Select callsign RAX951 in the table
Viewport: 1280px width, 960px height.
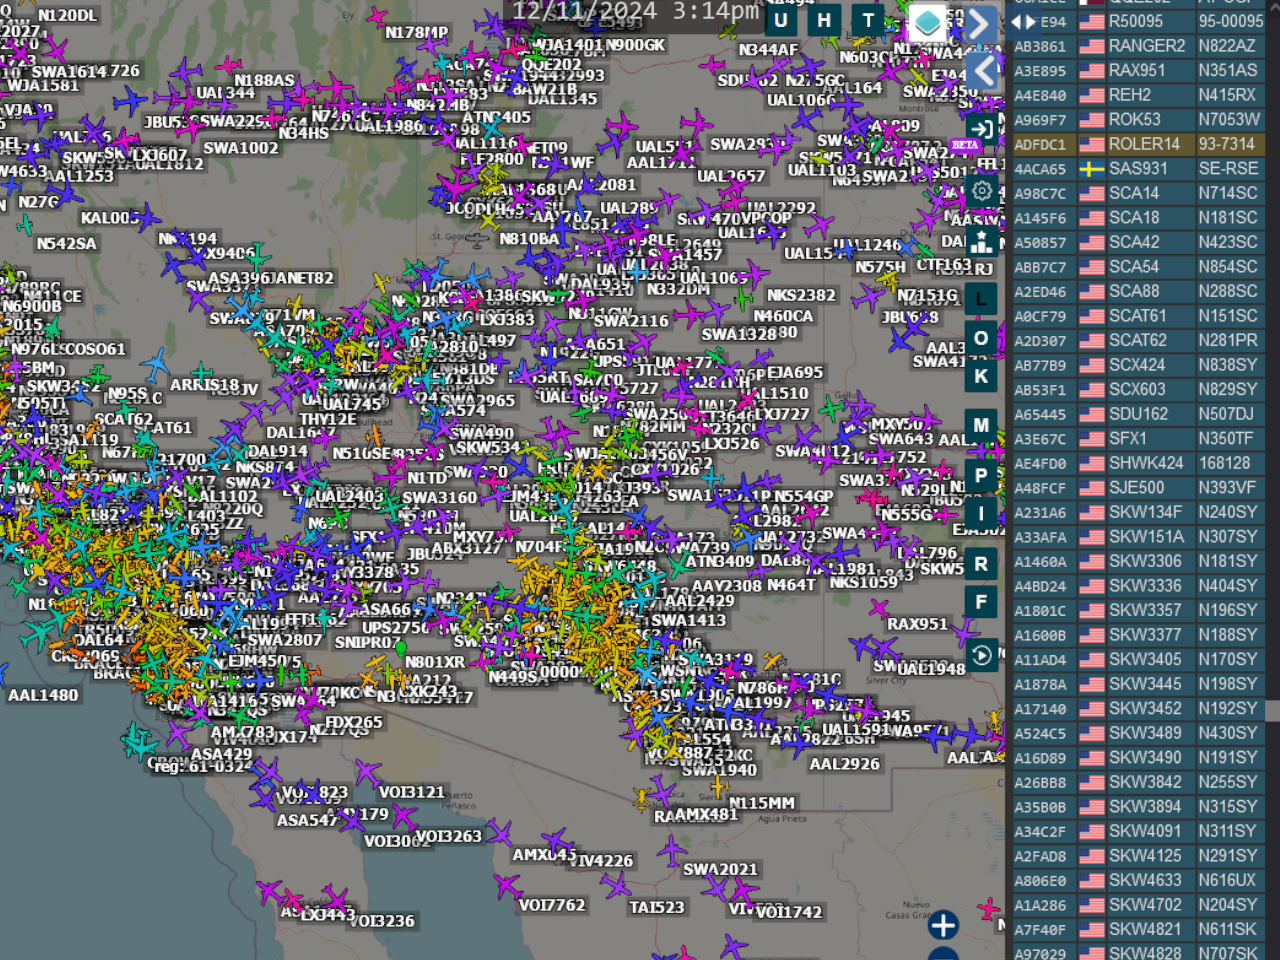(1137, 70)
